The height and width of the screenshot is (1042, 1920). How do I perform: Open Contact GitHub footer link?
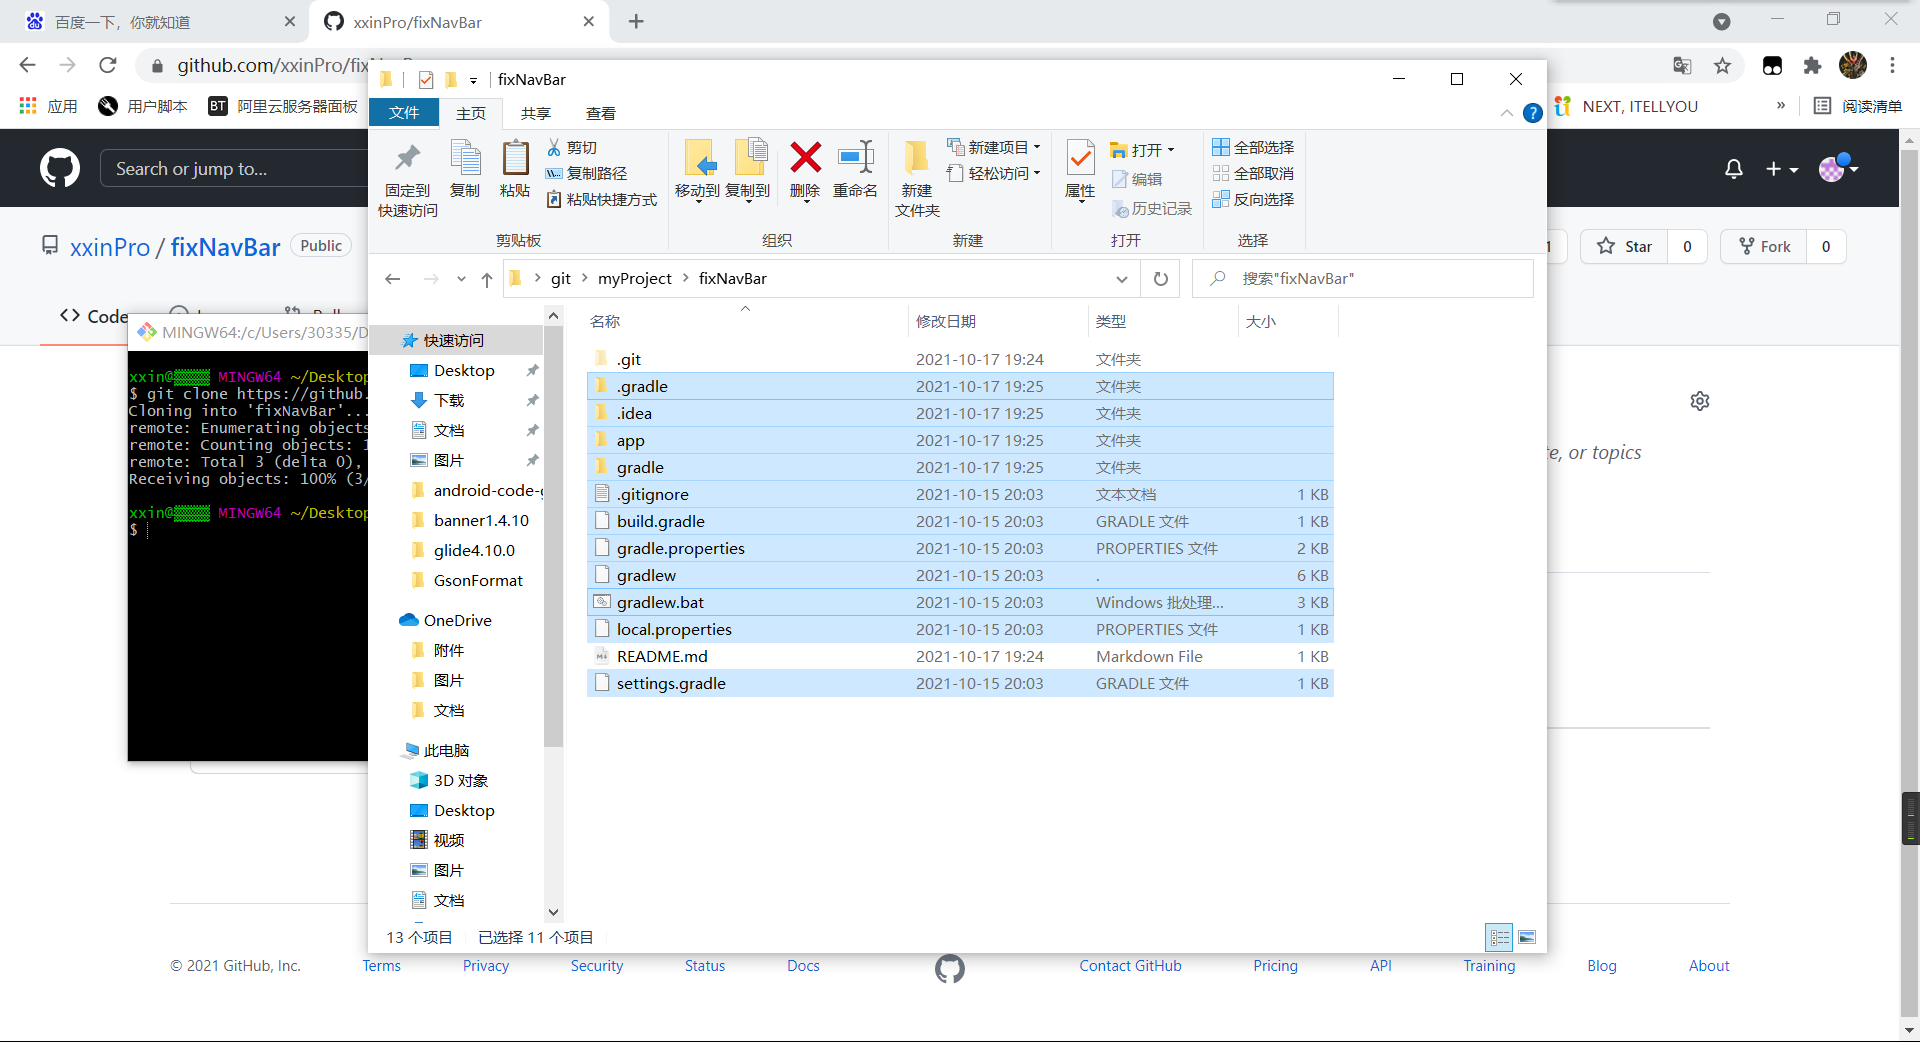coord(1130,966)
